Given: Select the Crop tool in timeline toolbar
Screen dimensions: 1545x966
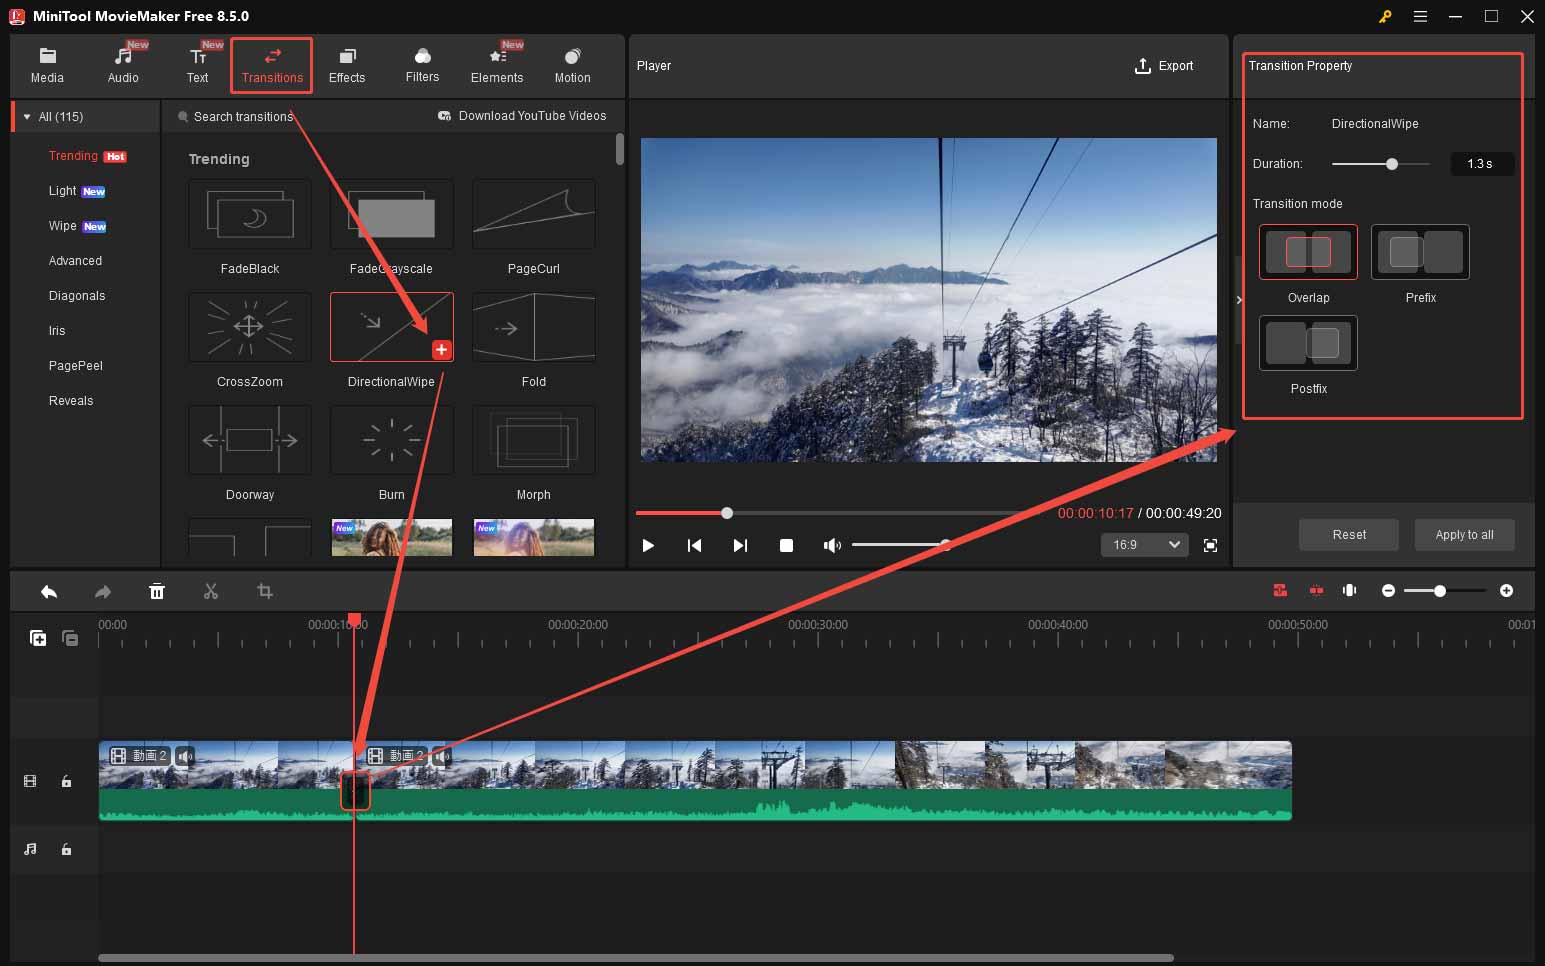Looking at the screenshot, I should [x=264, y=591].
